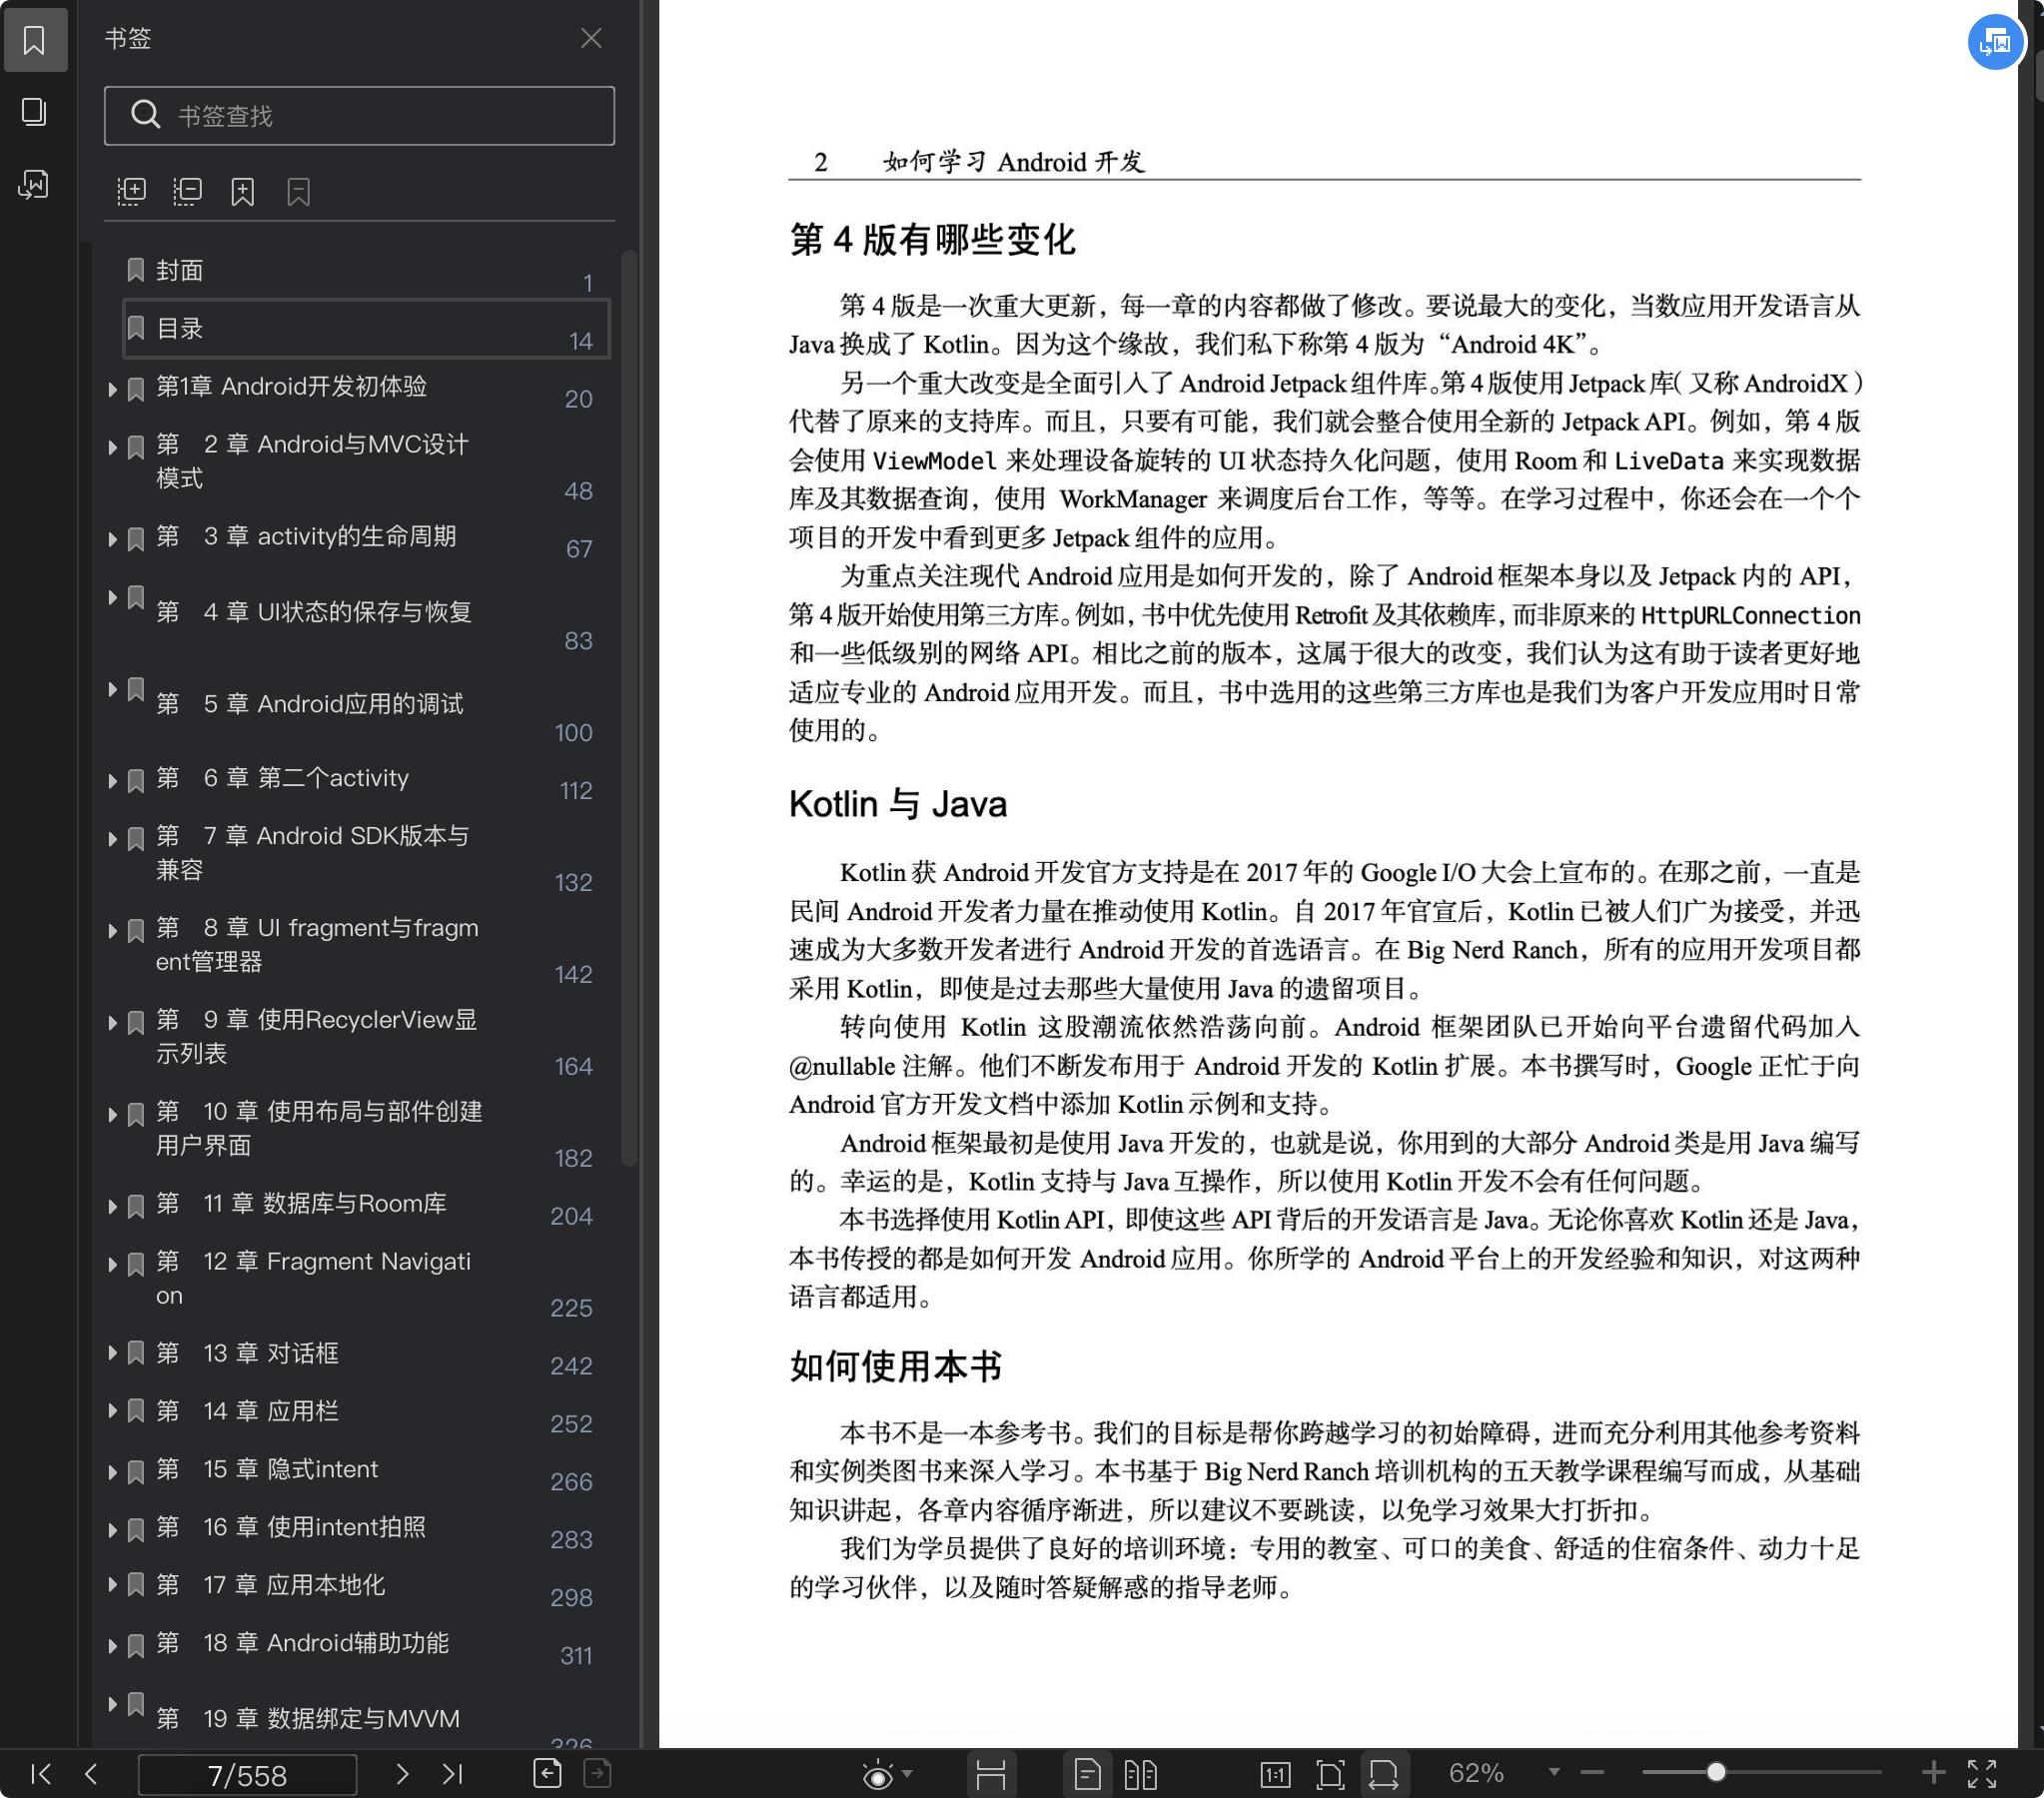2044x1798 pixels.
Task: Jump to 第15章 隐式intent
Action: 267,1469
